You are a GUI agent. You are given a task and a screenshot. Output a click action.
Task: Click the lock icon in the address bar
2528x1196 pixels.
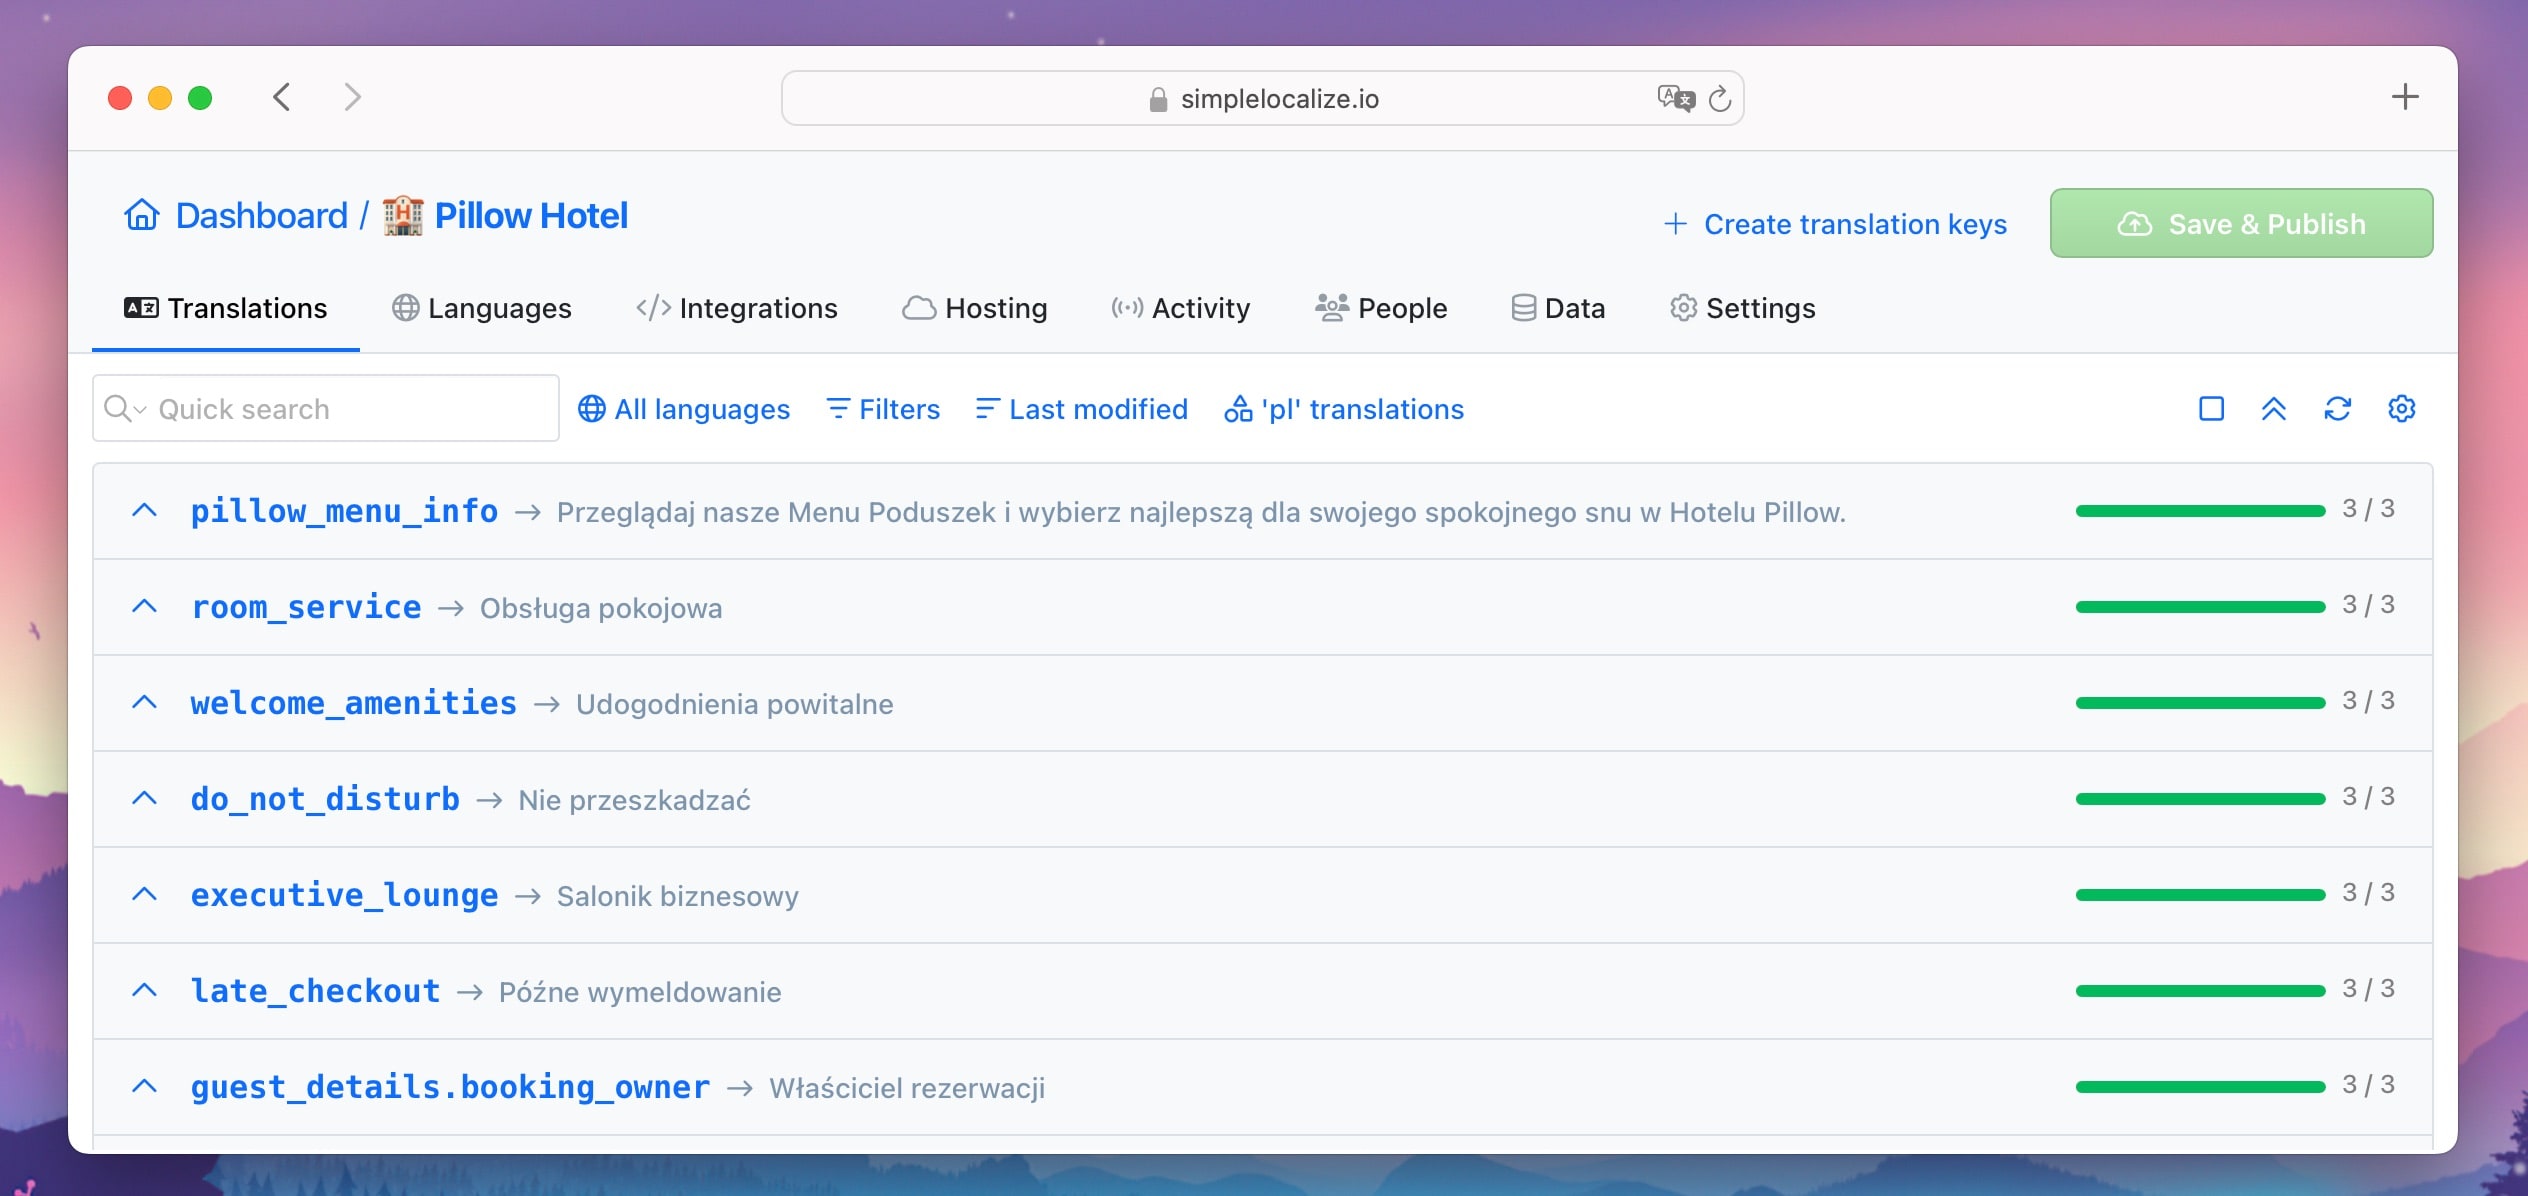click(x=1158, y=99)
